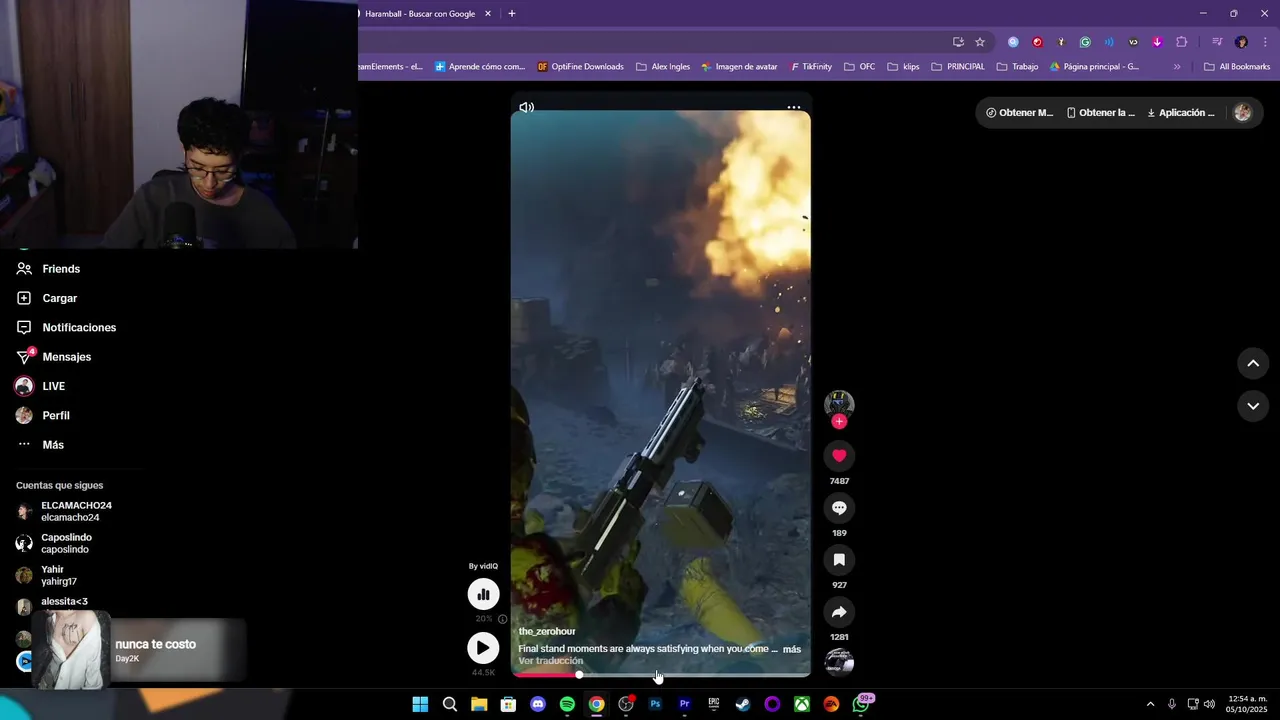Screen dimensions: 1280x720
Task: Open Chrome media controls icon
Action: (x=1217, y=42)
